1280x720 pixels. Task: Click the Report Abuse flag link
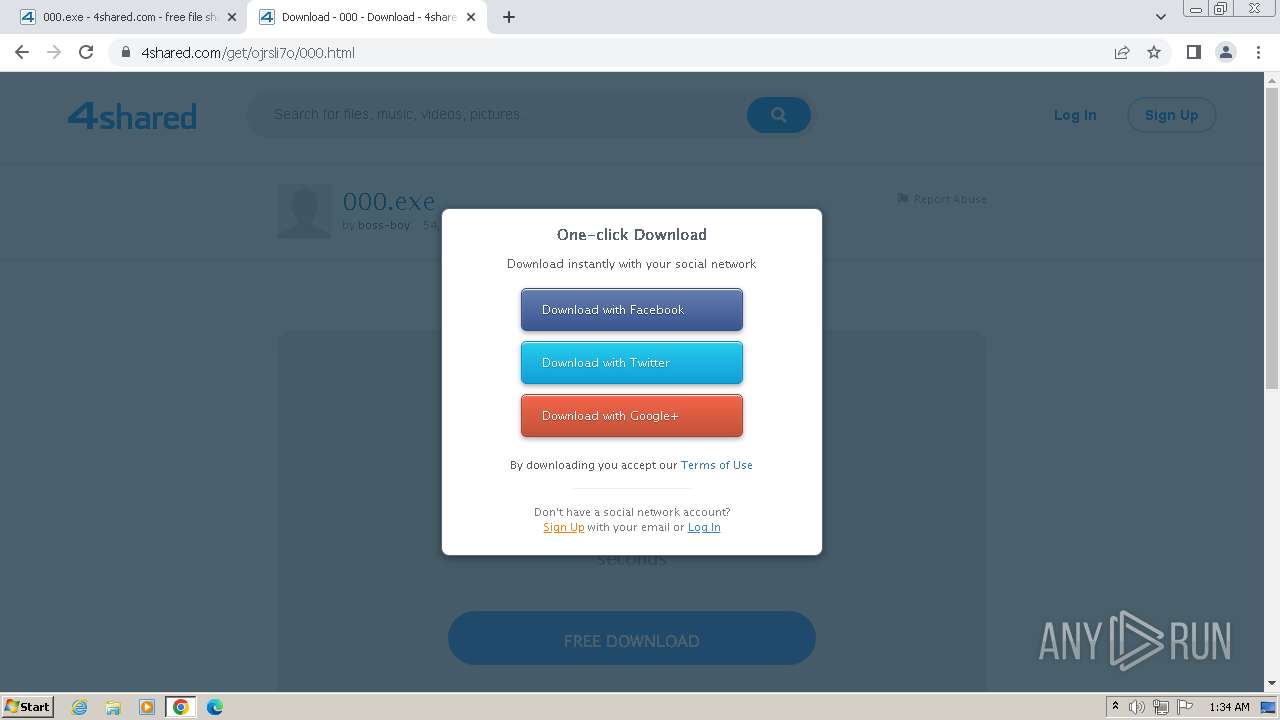(x=942, y=199)
